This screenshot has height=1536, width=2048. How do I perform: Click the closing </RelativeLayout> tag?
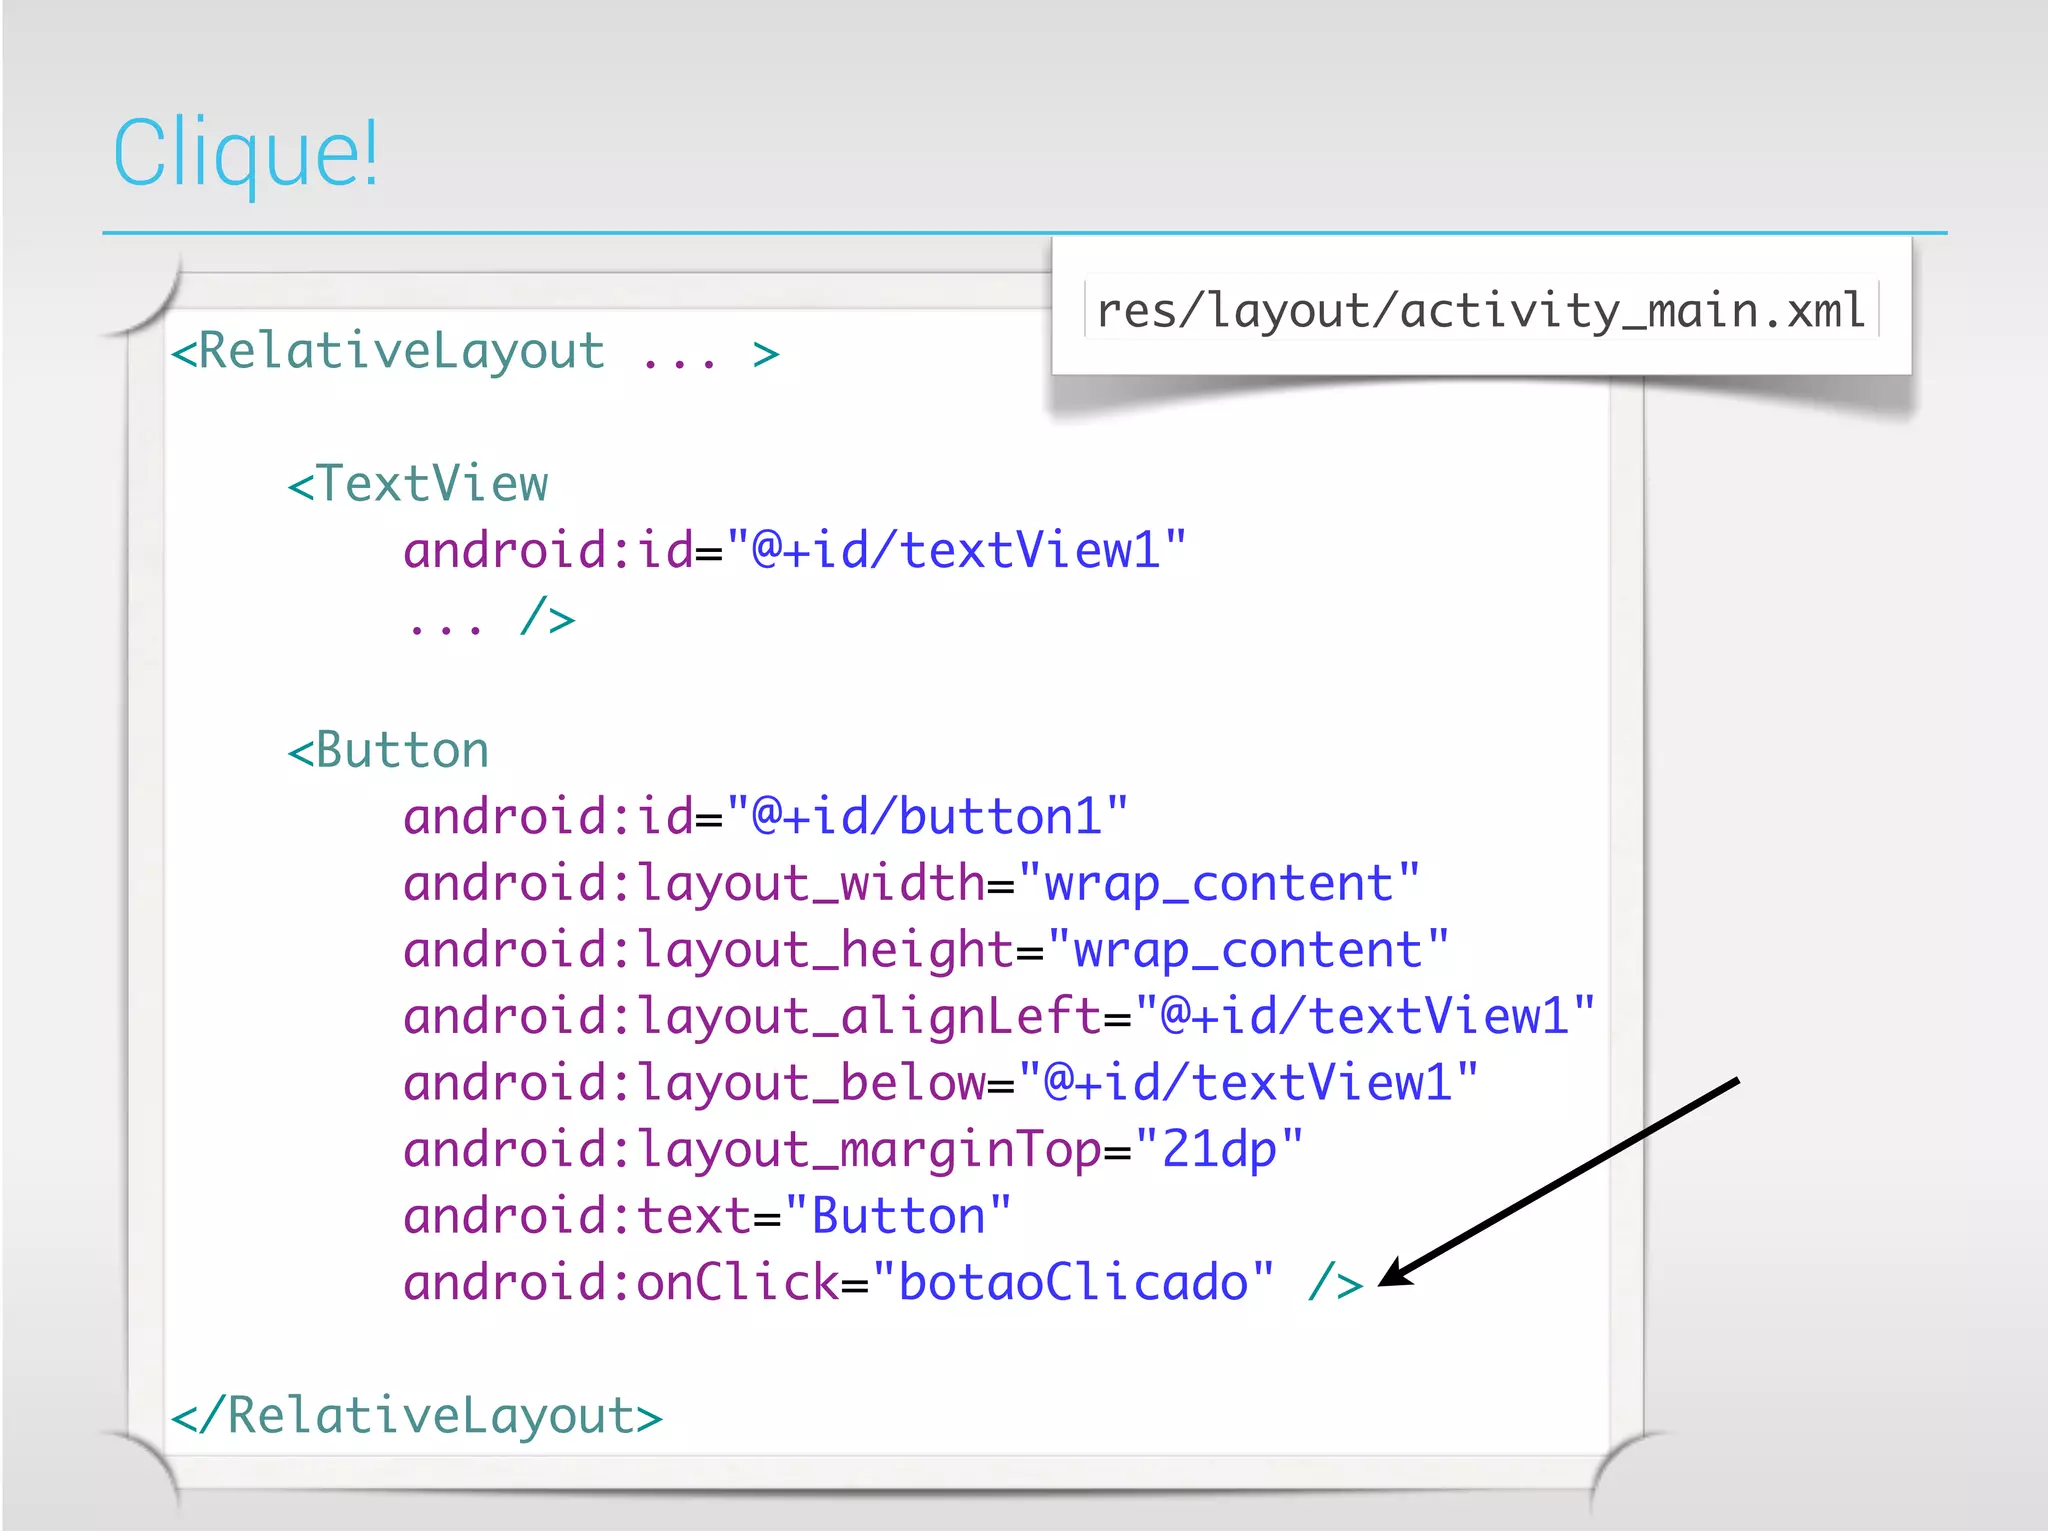pyautogui.click(x=417, y=1416)
